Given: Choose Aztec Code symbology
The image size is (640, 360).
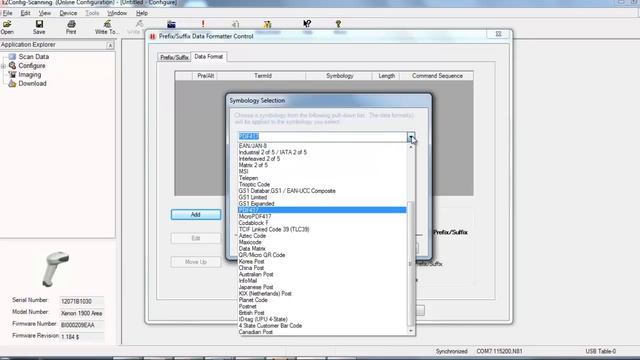Looking at the screenshot, I should [322, 236].
